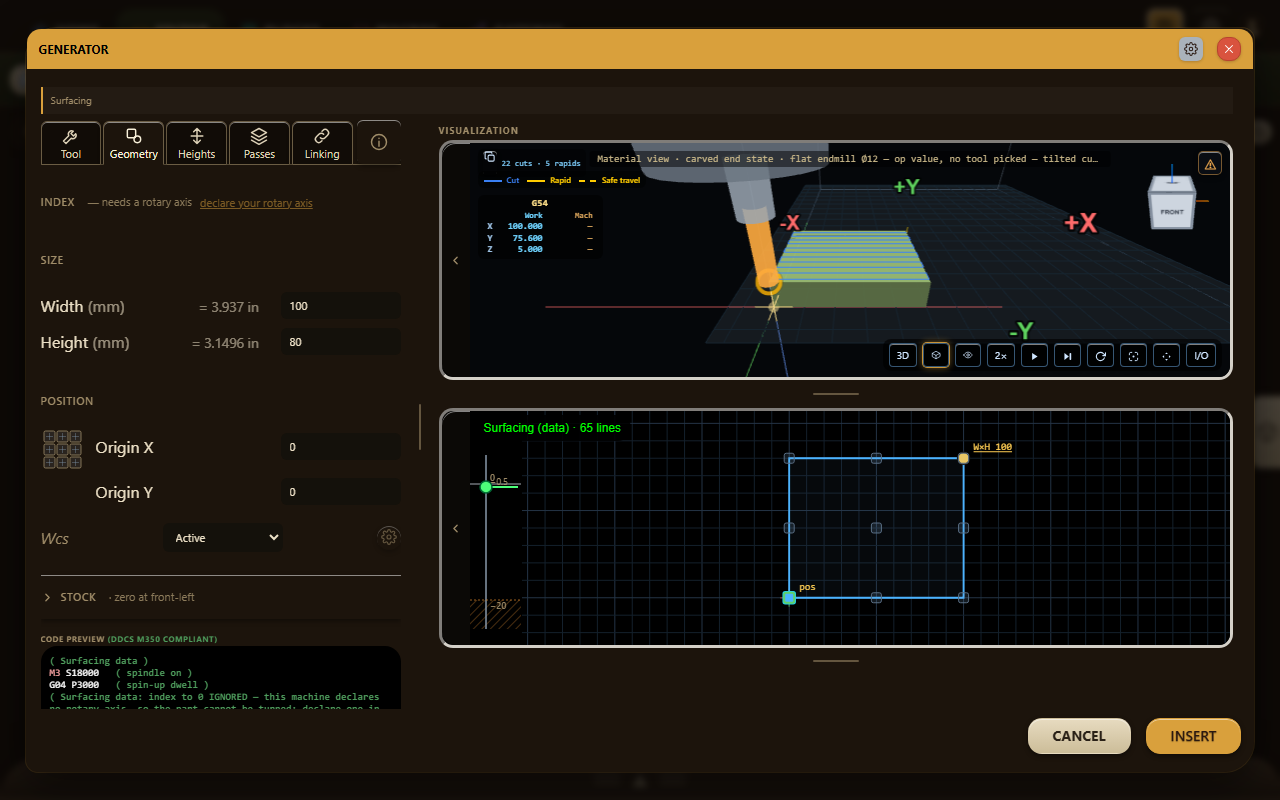The width and height of the screenshot is (1280, 800).
Task: Open the anchor grid origin picker
Action: (62, 449)
